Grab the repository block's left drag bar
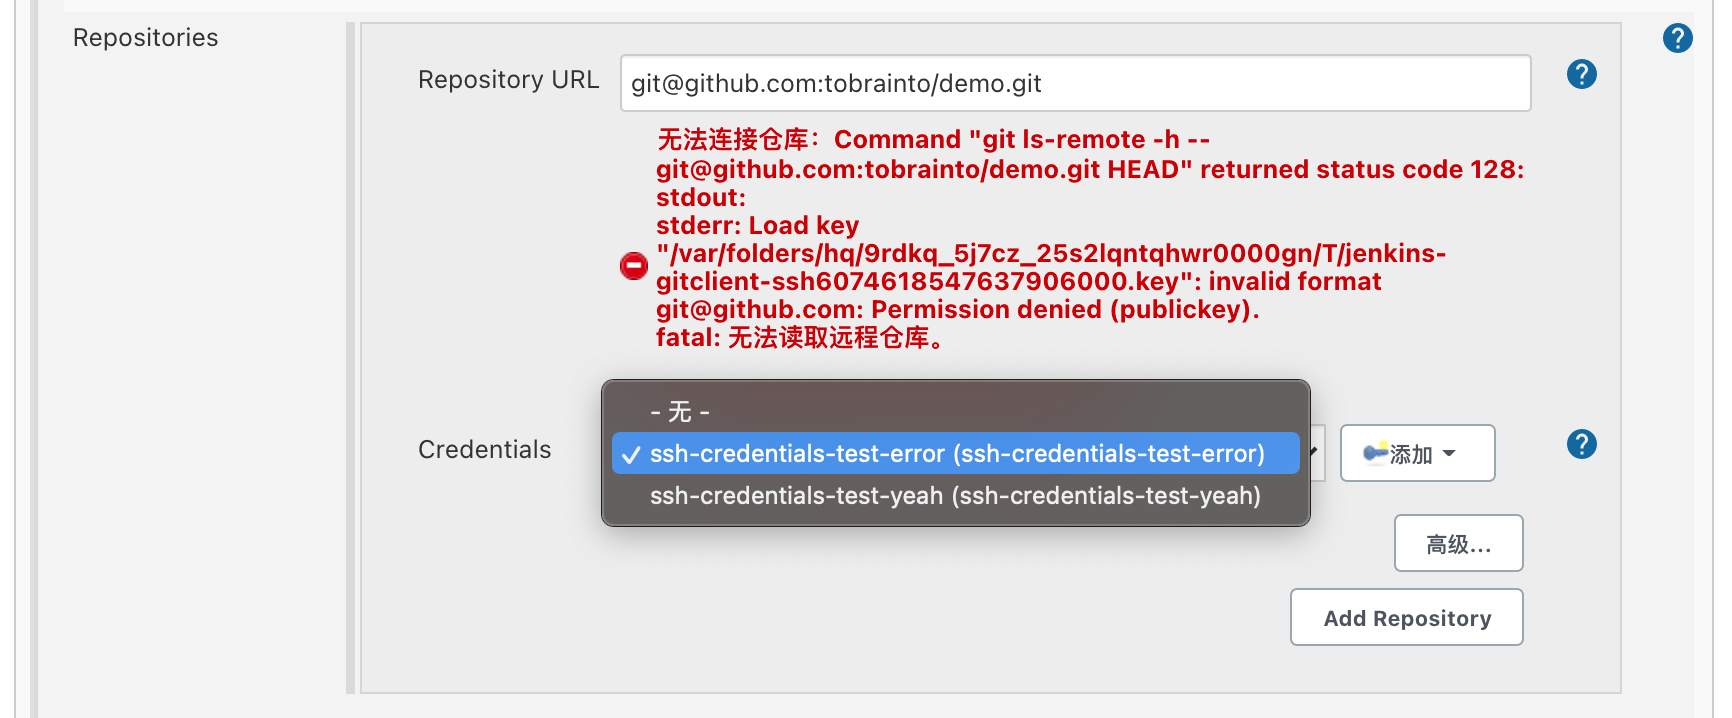Screen dimensions: 1732x718 [x=350, y=357]
